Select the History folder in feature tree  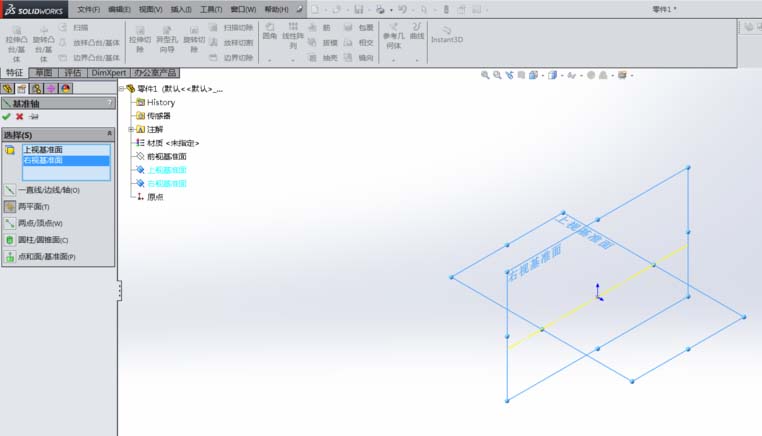pyautogui.click(x=160, y=102)
